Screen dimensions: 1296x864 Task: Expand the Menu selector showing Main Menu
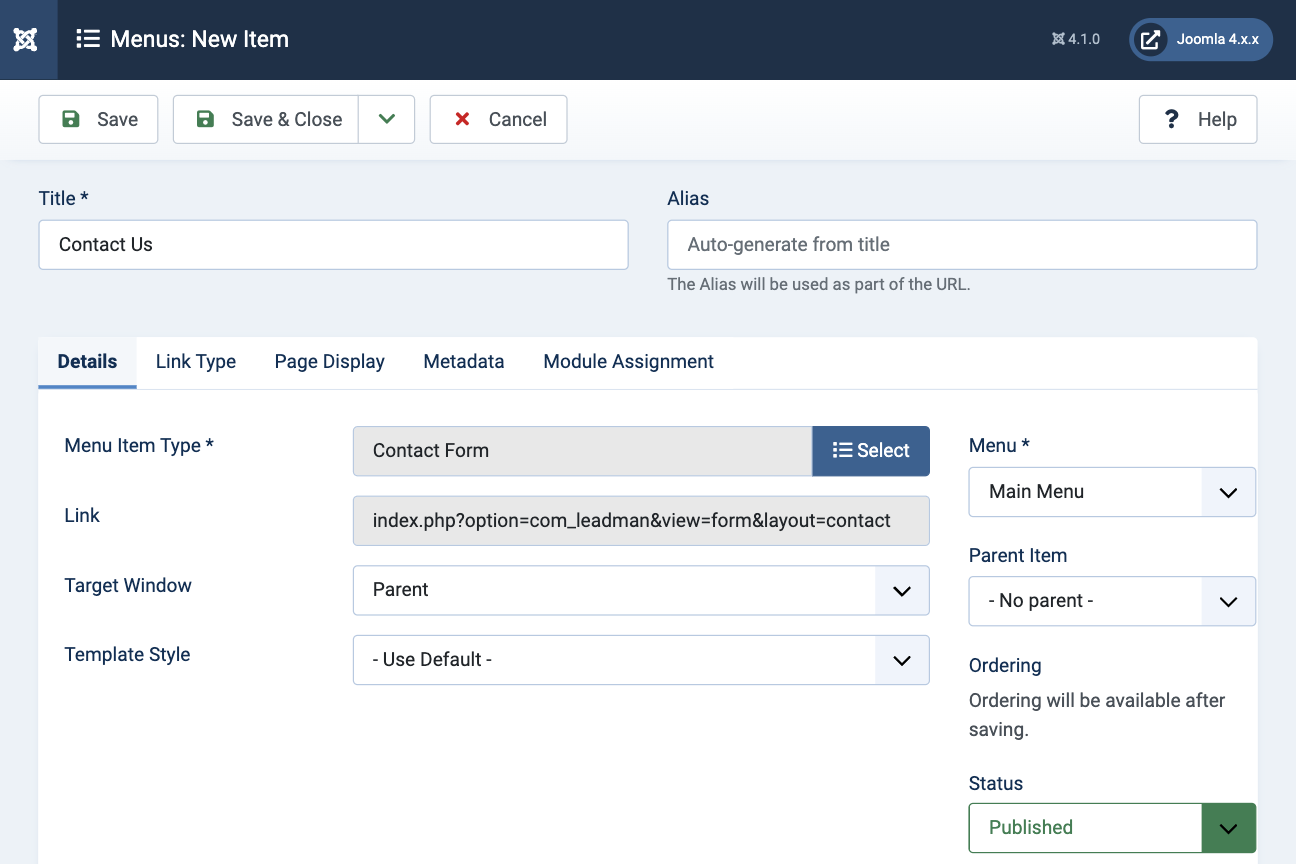coord(1111,492)
